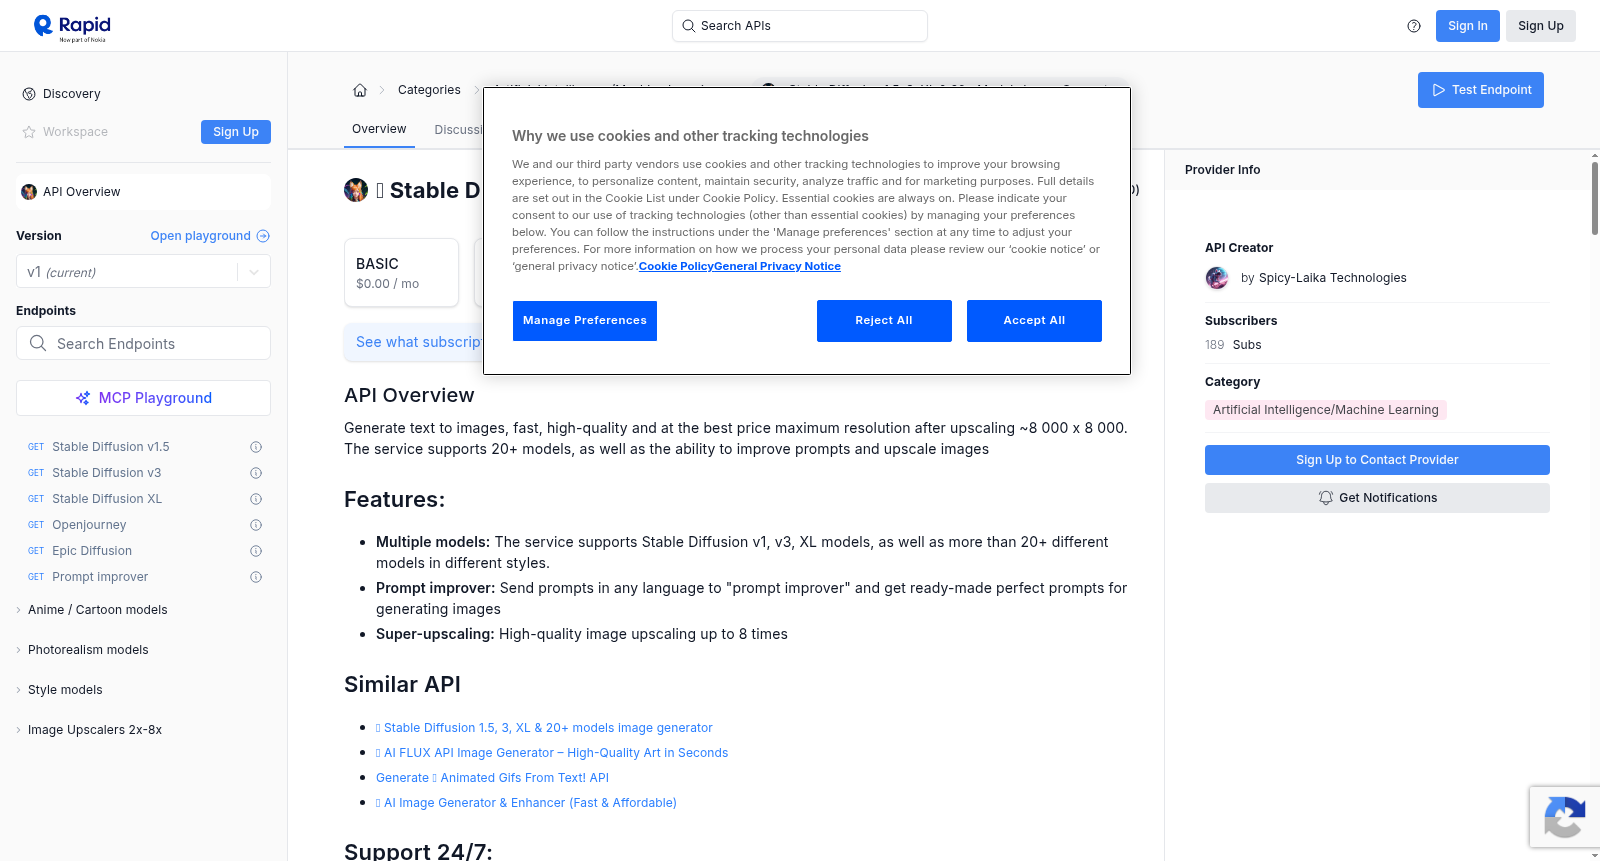Click Sign Up to Contact Provider
The width and height of the screenshot is (1600, 861).
pyautogui.click(x=1377, y=460)
